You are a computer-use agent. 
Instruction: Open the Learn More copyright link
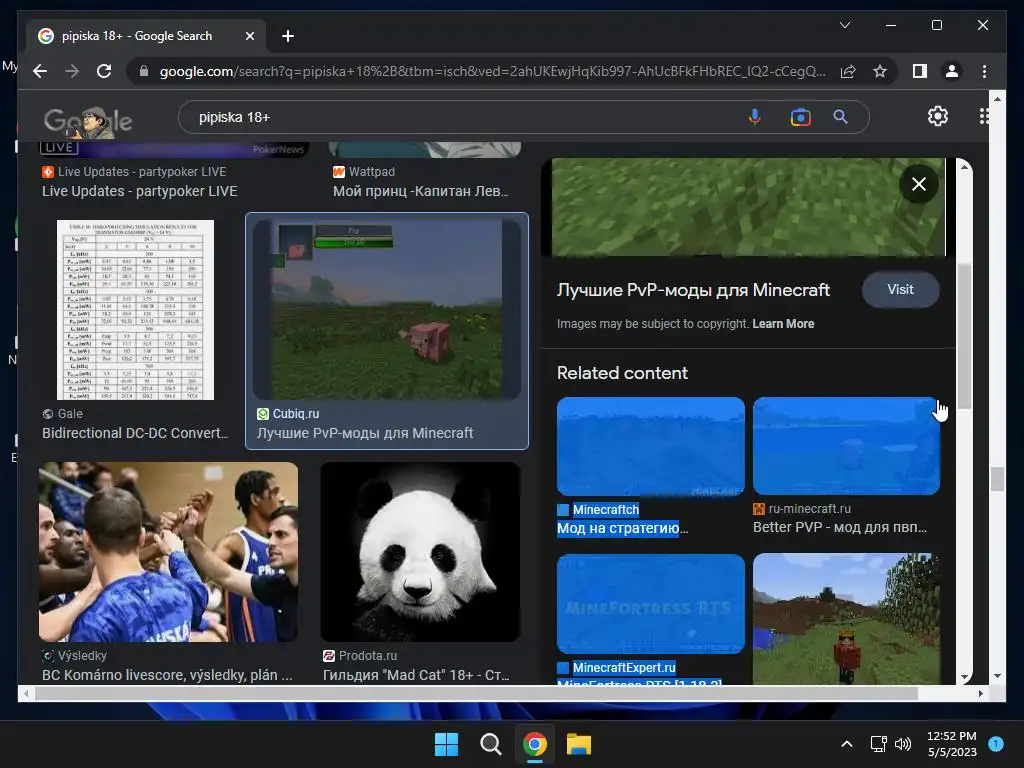point(783,324)
